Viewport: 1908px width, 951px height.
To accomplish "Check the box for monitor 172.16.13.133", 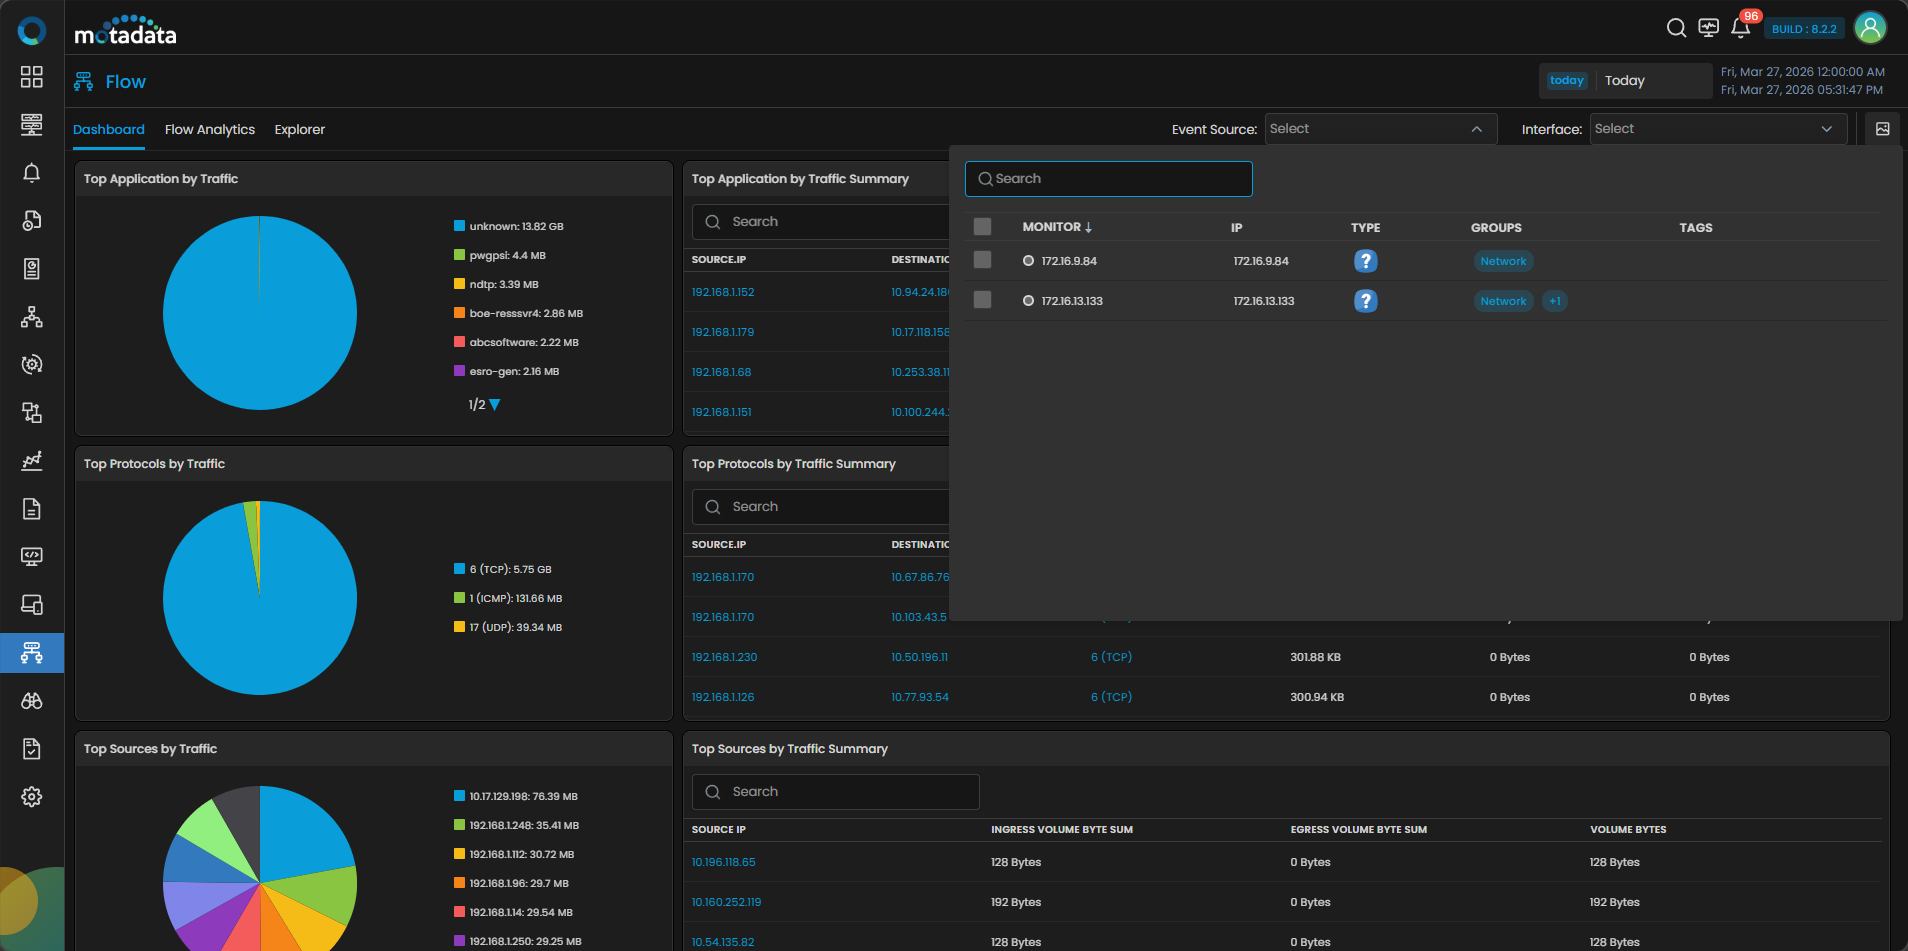I will click(x=982, y=300).
